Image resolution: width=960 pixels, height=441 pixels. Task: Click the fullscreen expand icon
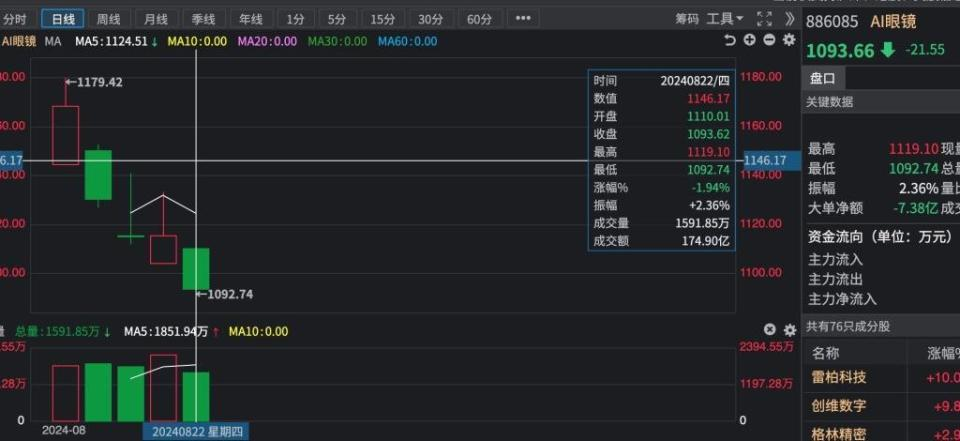coord(764,18)
